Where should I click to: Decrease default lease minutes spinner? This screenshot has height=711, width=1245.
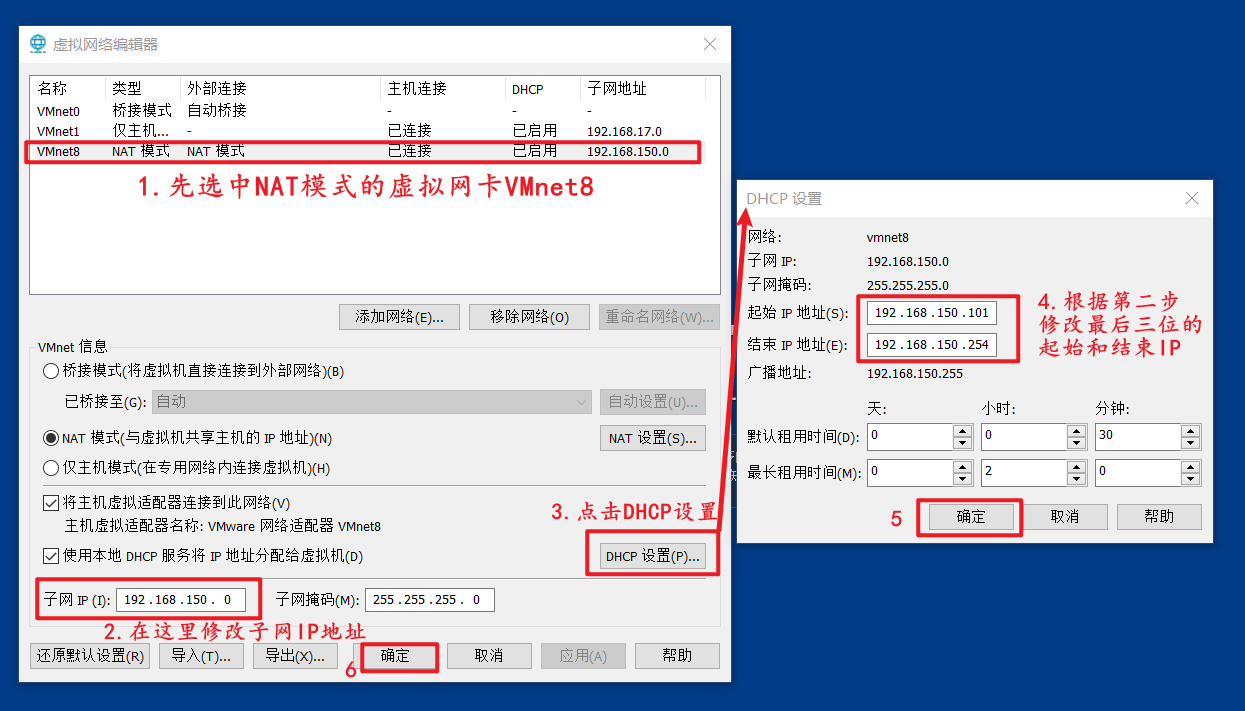tap(1191, 443)
